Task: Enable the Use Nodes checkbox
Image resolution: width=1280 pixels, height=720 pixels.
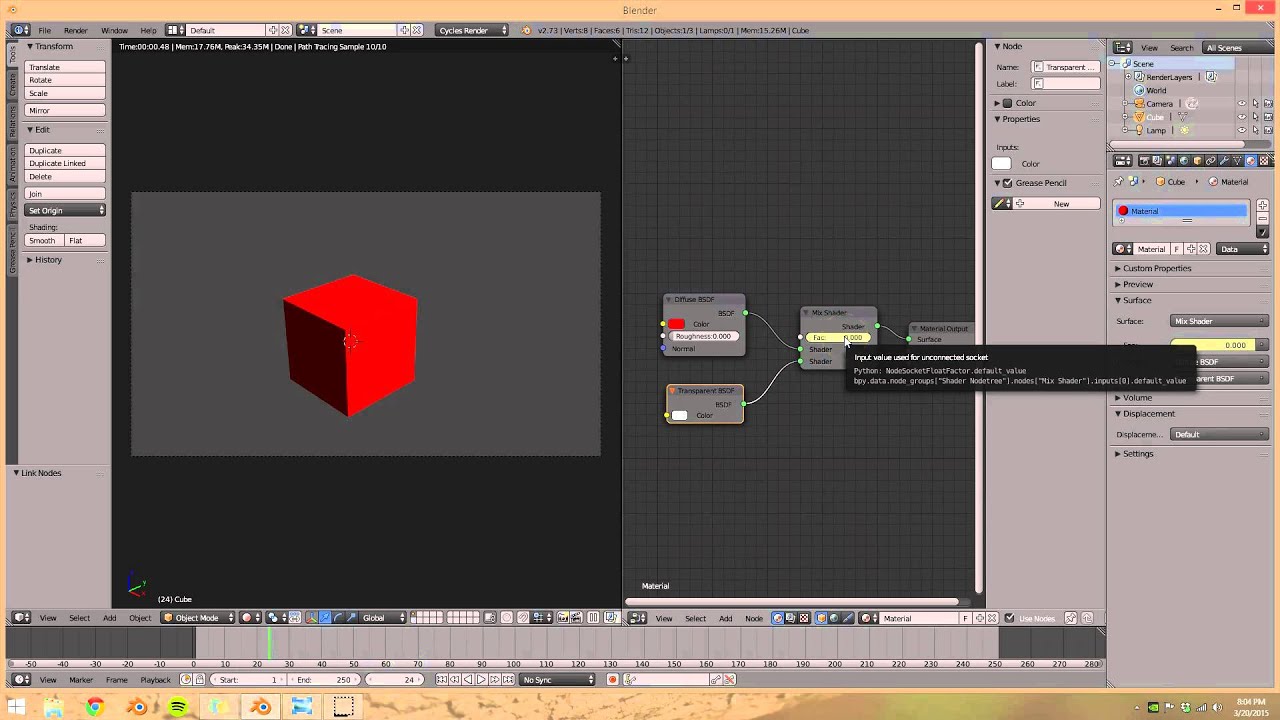Action: (1010, 618)
